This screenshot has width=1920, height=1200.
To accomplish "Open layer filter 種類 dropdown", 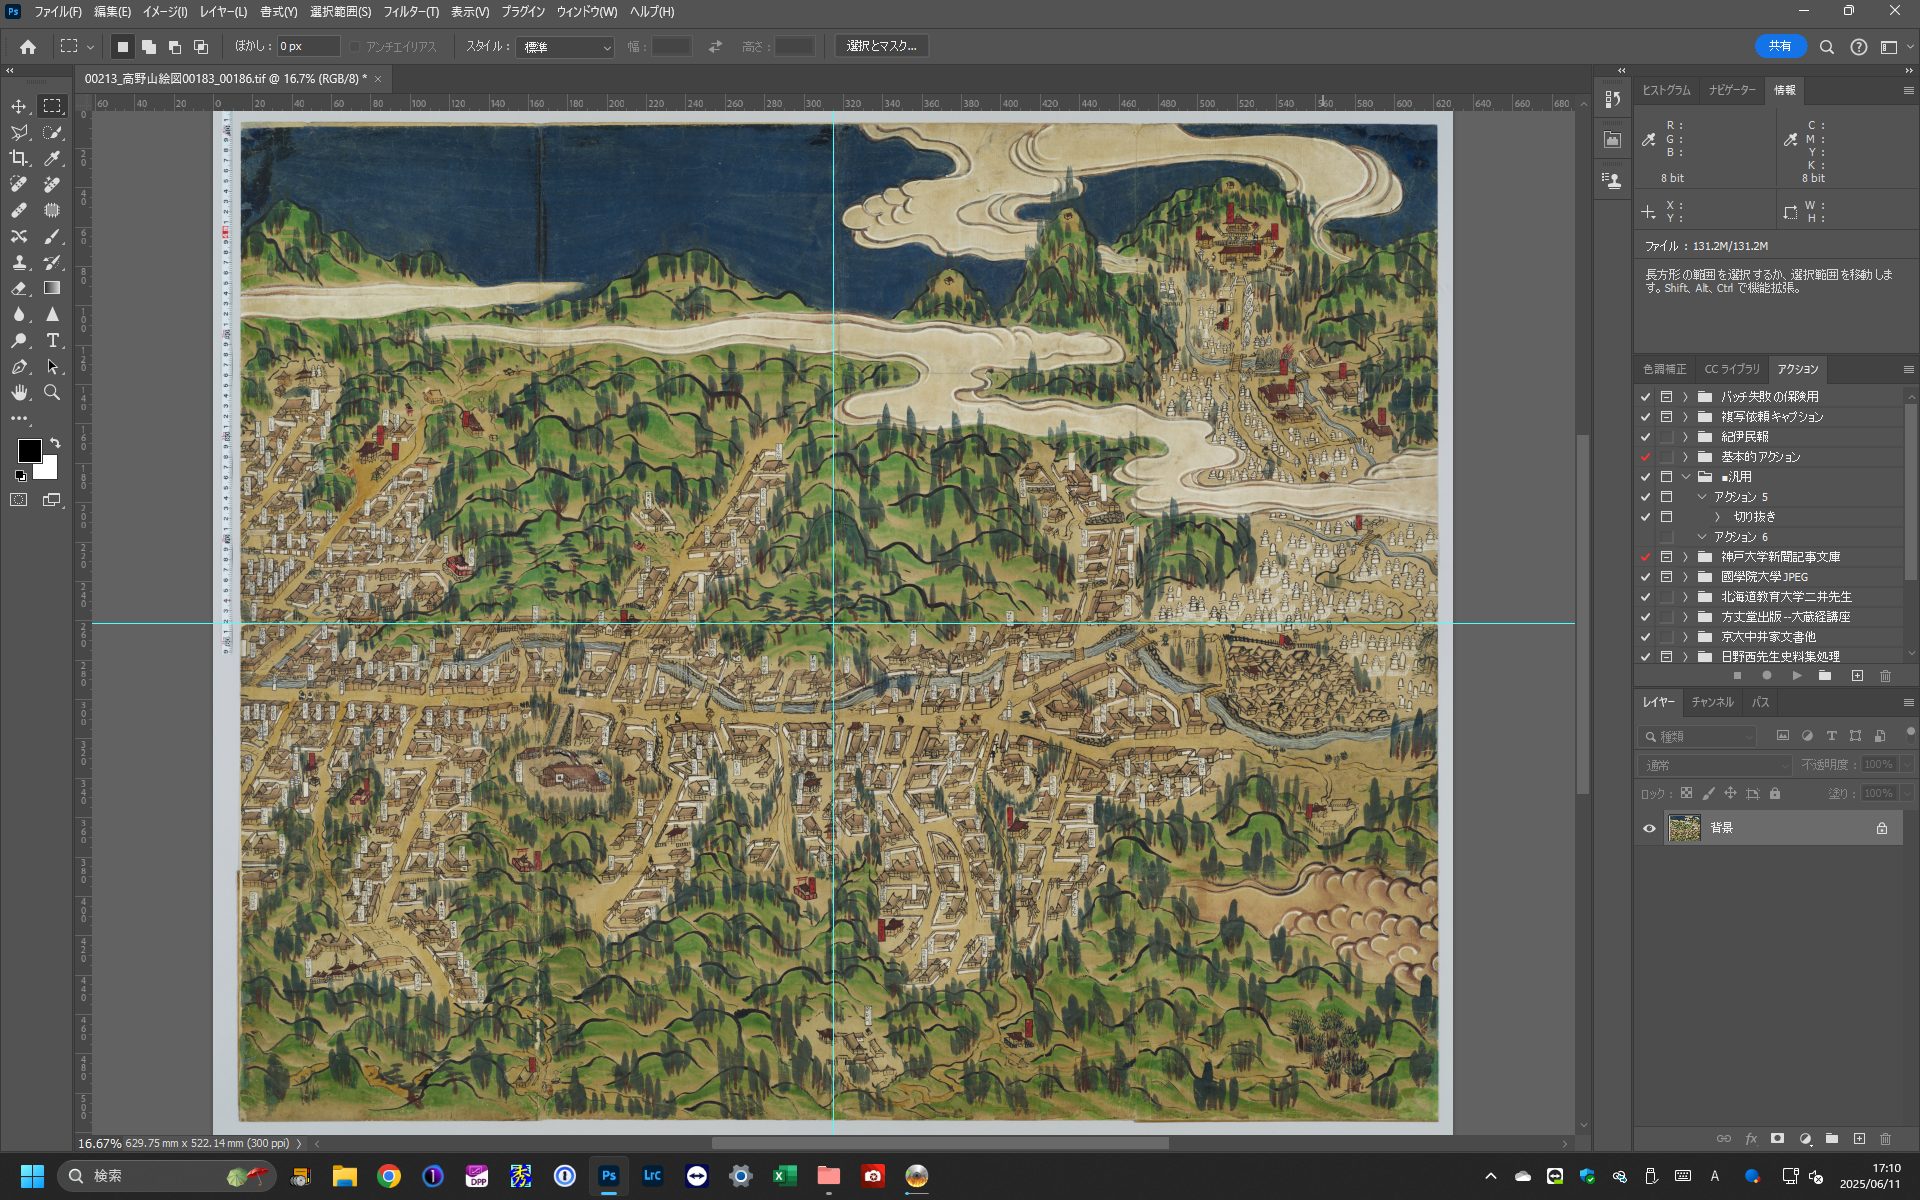I will (x=1697, y=736).
